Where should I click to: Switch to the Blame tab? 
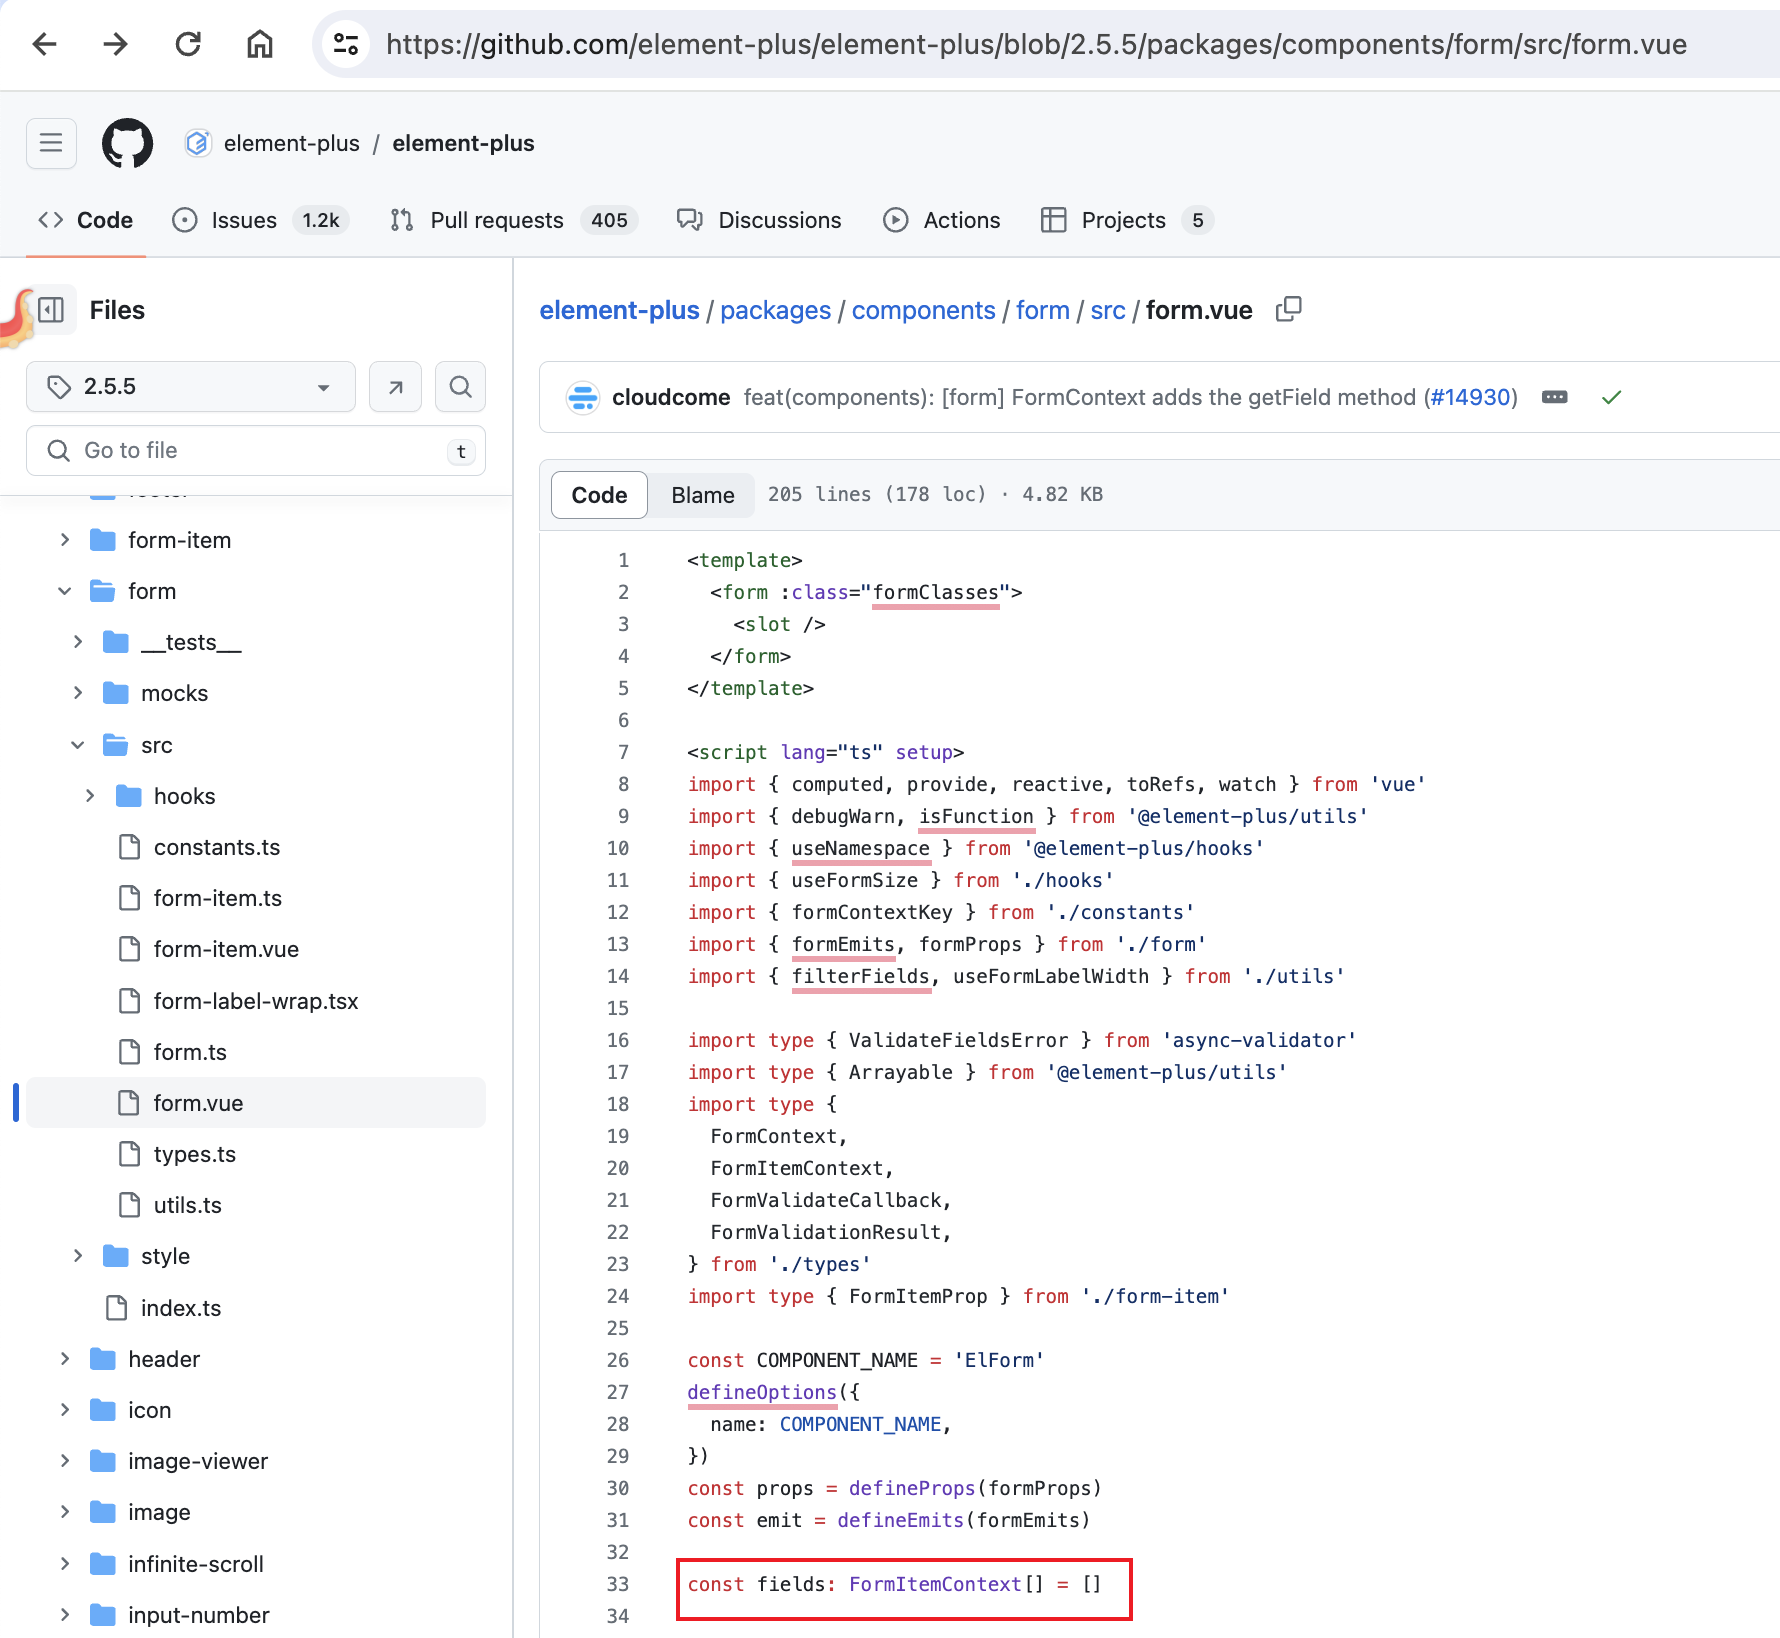click(702, 495)
